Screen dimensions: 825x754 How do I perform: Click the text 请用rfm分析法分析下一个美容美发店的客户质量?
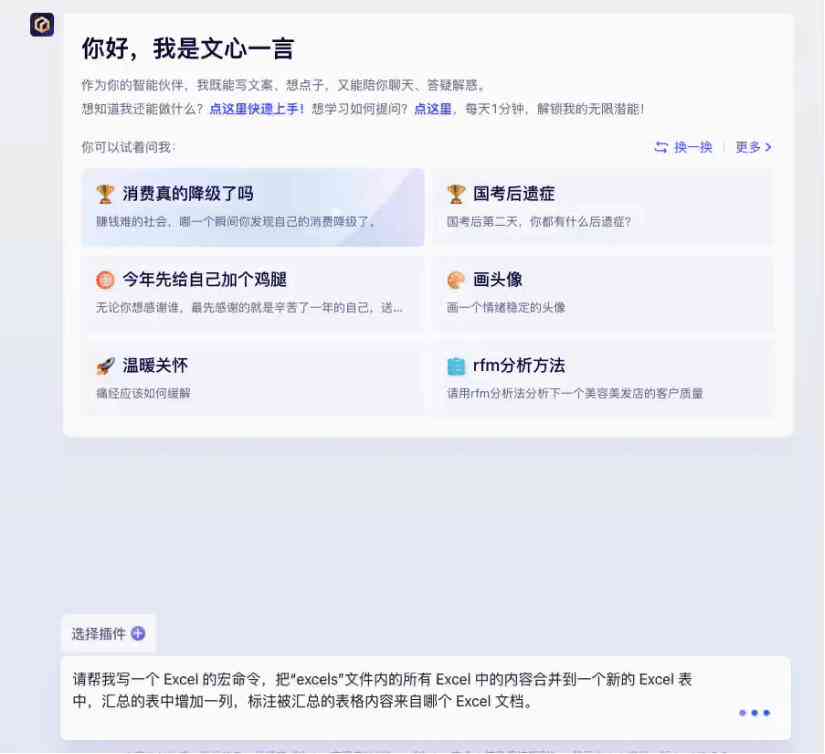pos(575,393)
